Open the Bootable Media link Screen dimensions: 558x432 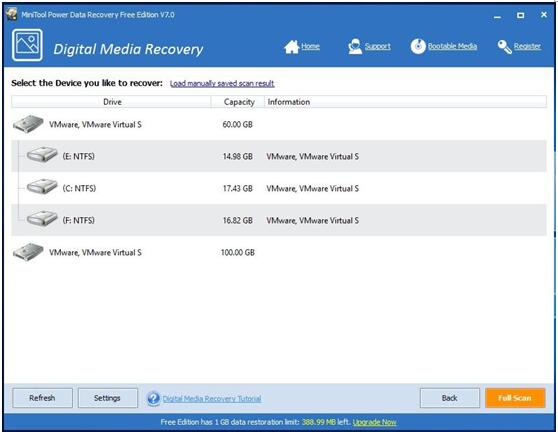click(x=452, y=46)
